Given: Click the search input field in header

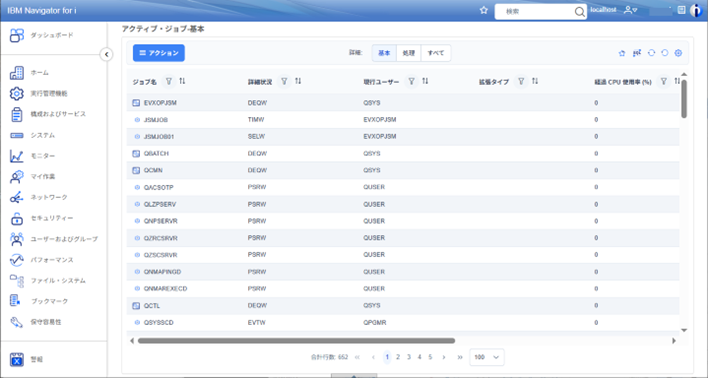Looking at the screenshot, I should pos(535,12).
